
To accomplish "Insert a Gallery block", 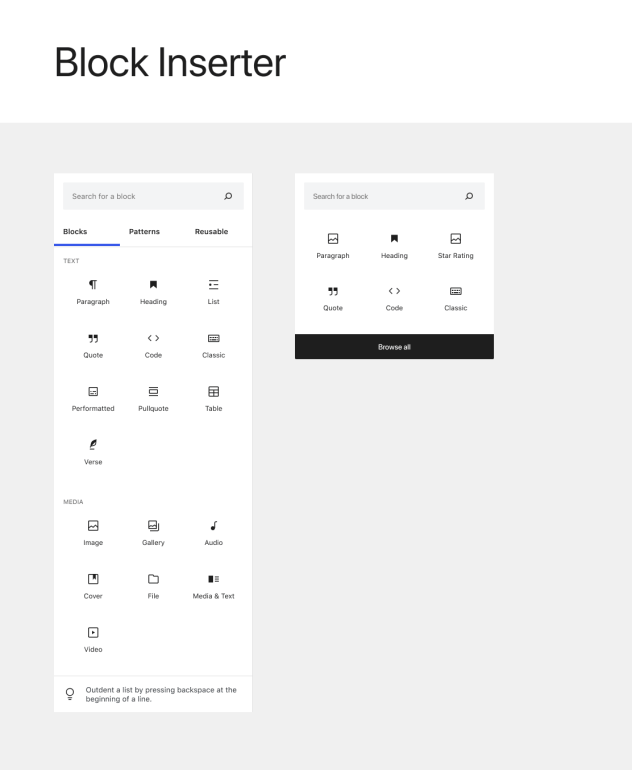I will 153,533.
